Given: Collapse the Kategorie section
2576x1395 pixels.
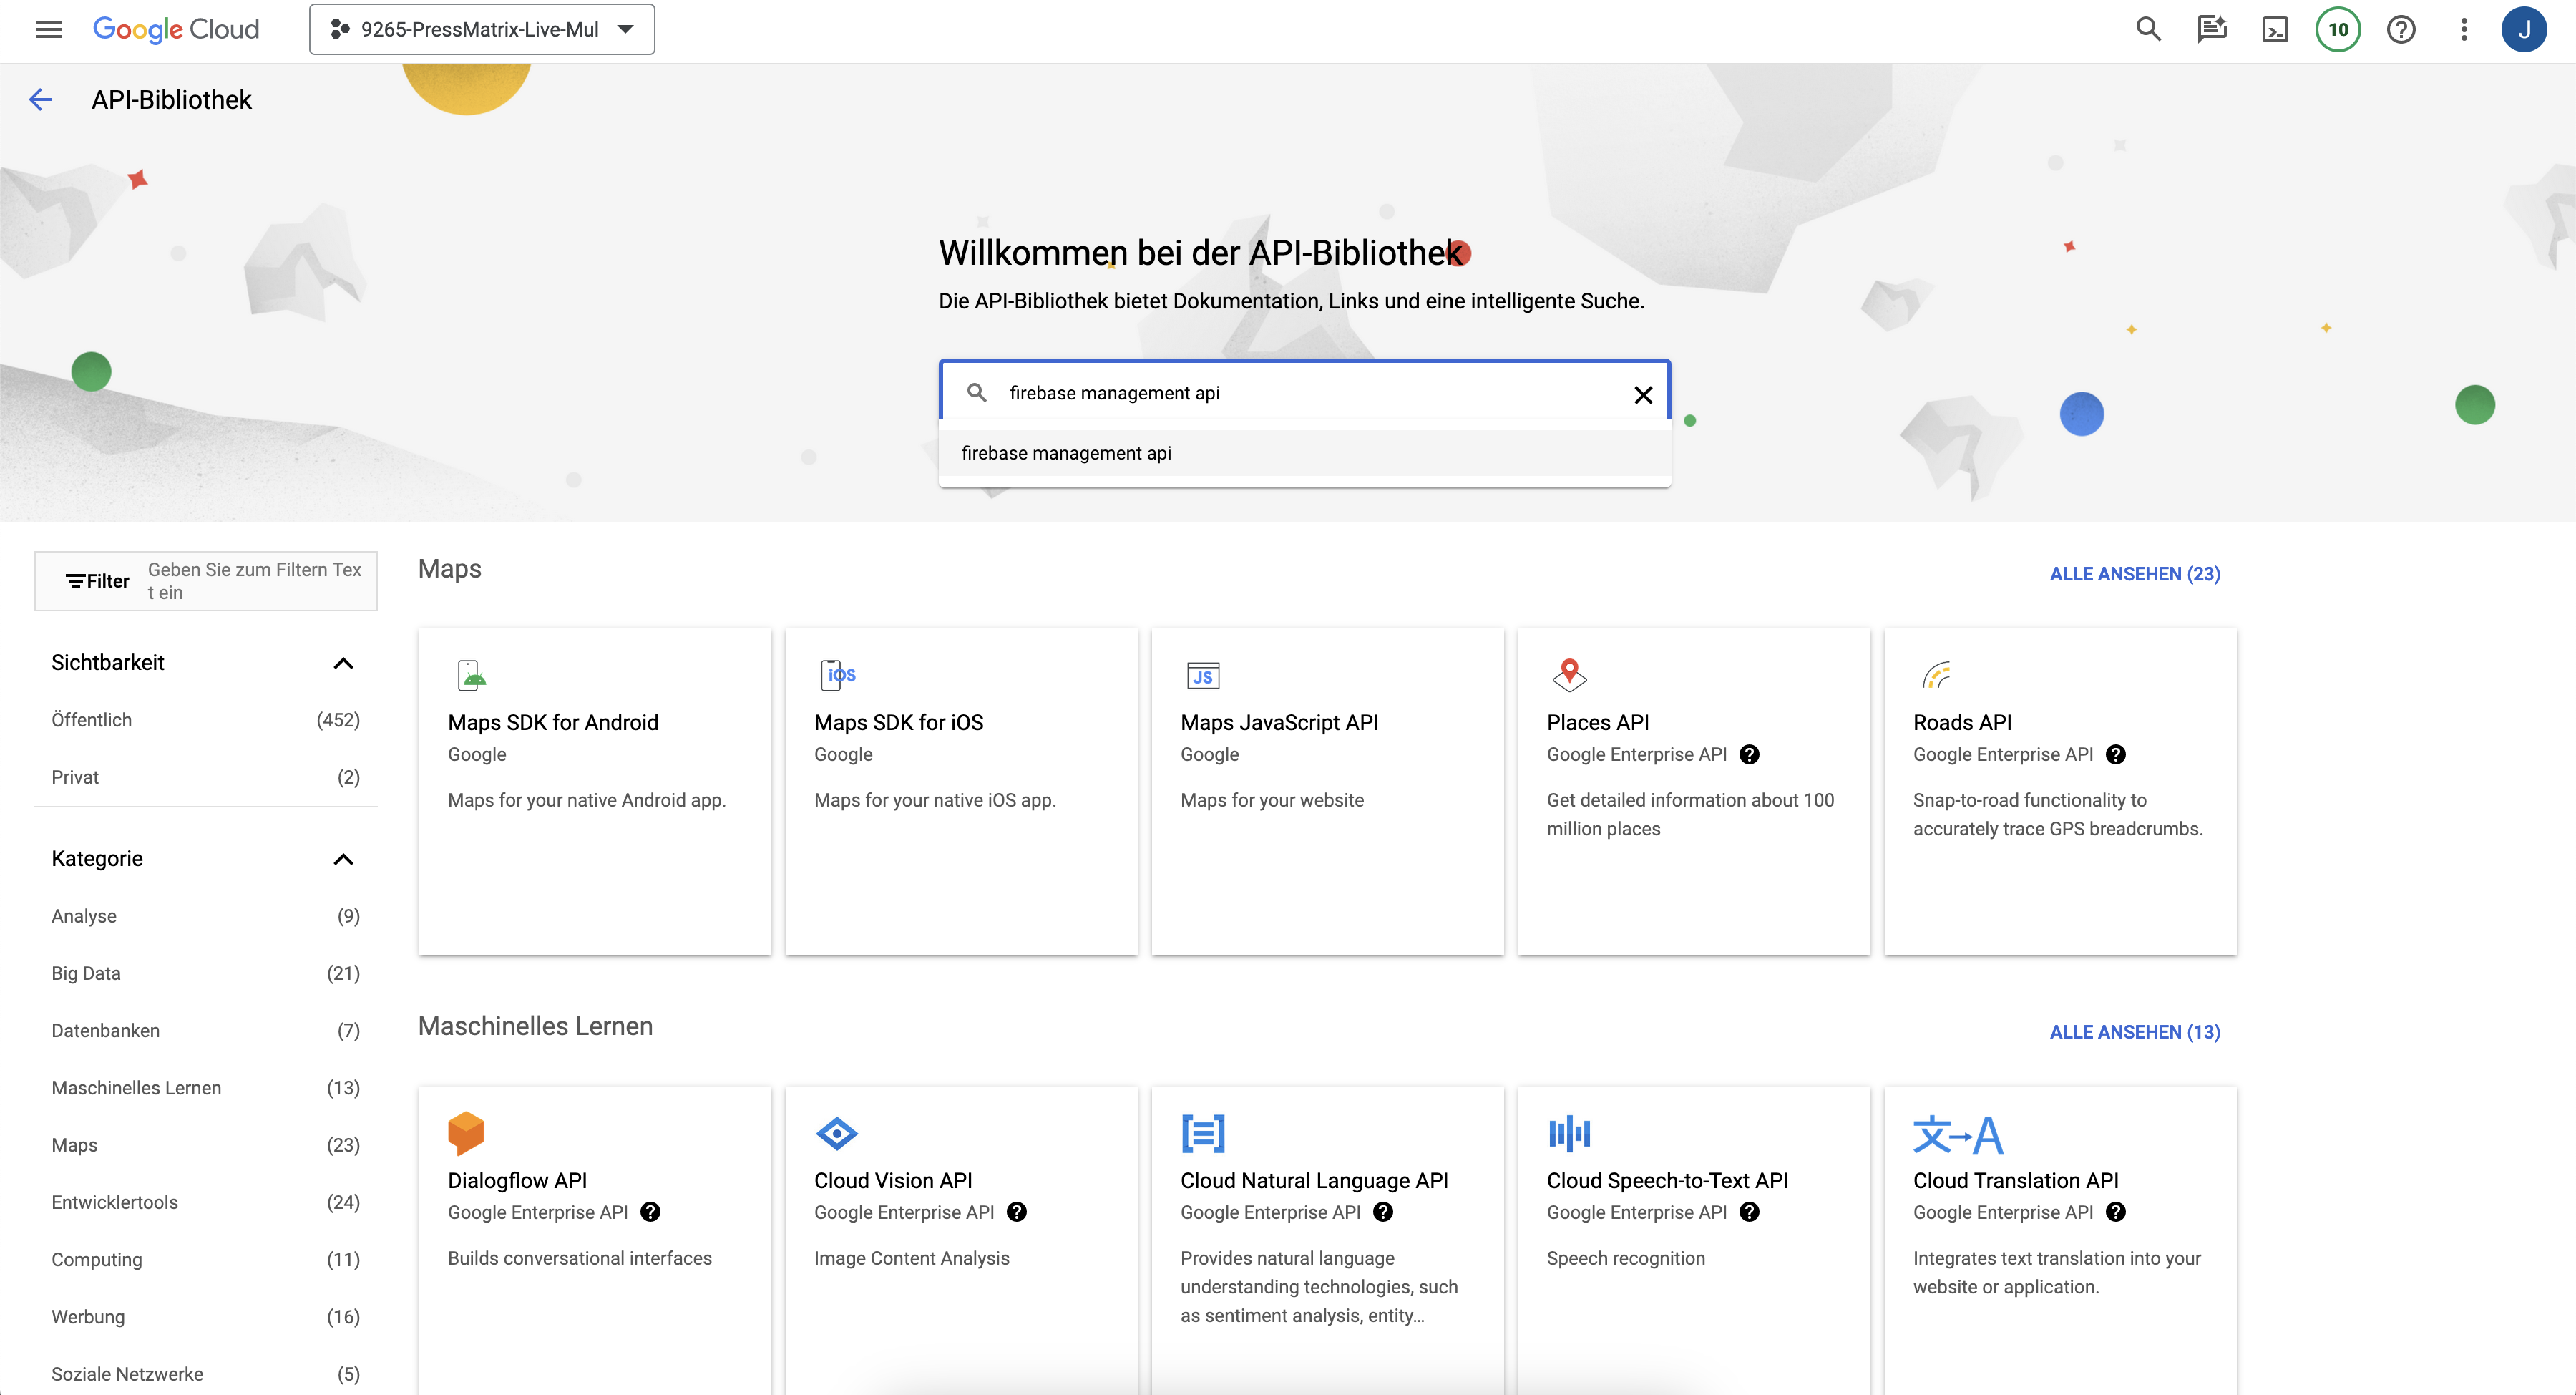Looking at the screenshot, I should [343, 859].
